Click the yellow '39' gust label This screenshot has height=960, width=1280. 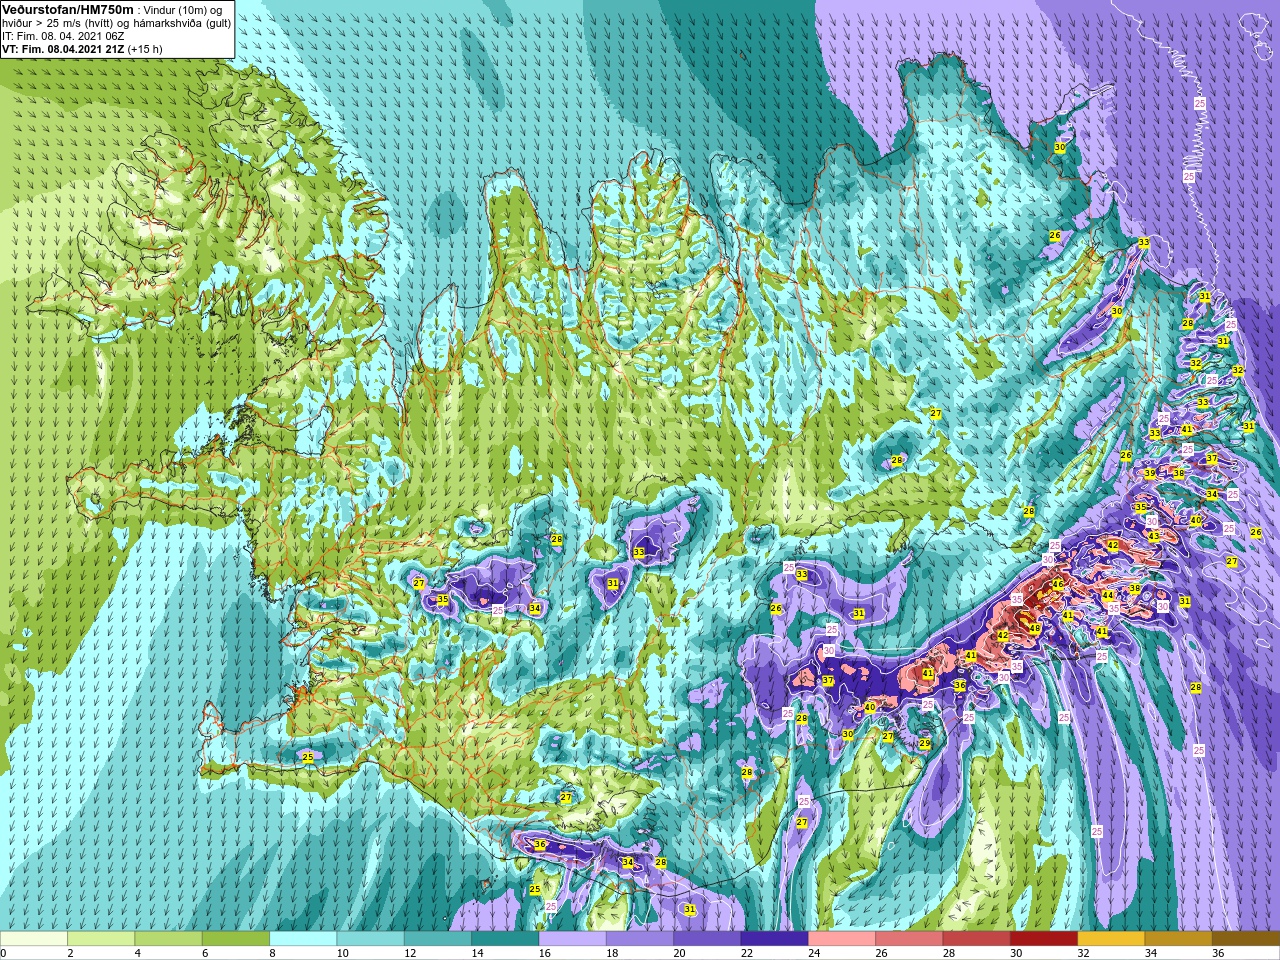pyautogui.click(x=1150, y=473)
